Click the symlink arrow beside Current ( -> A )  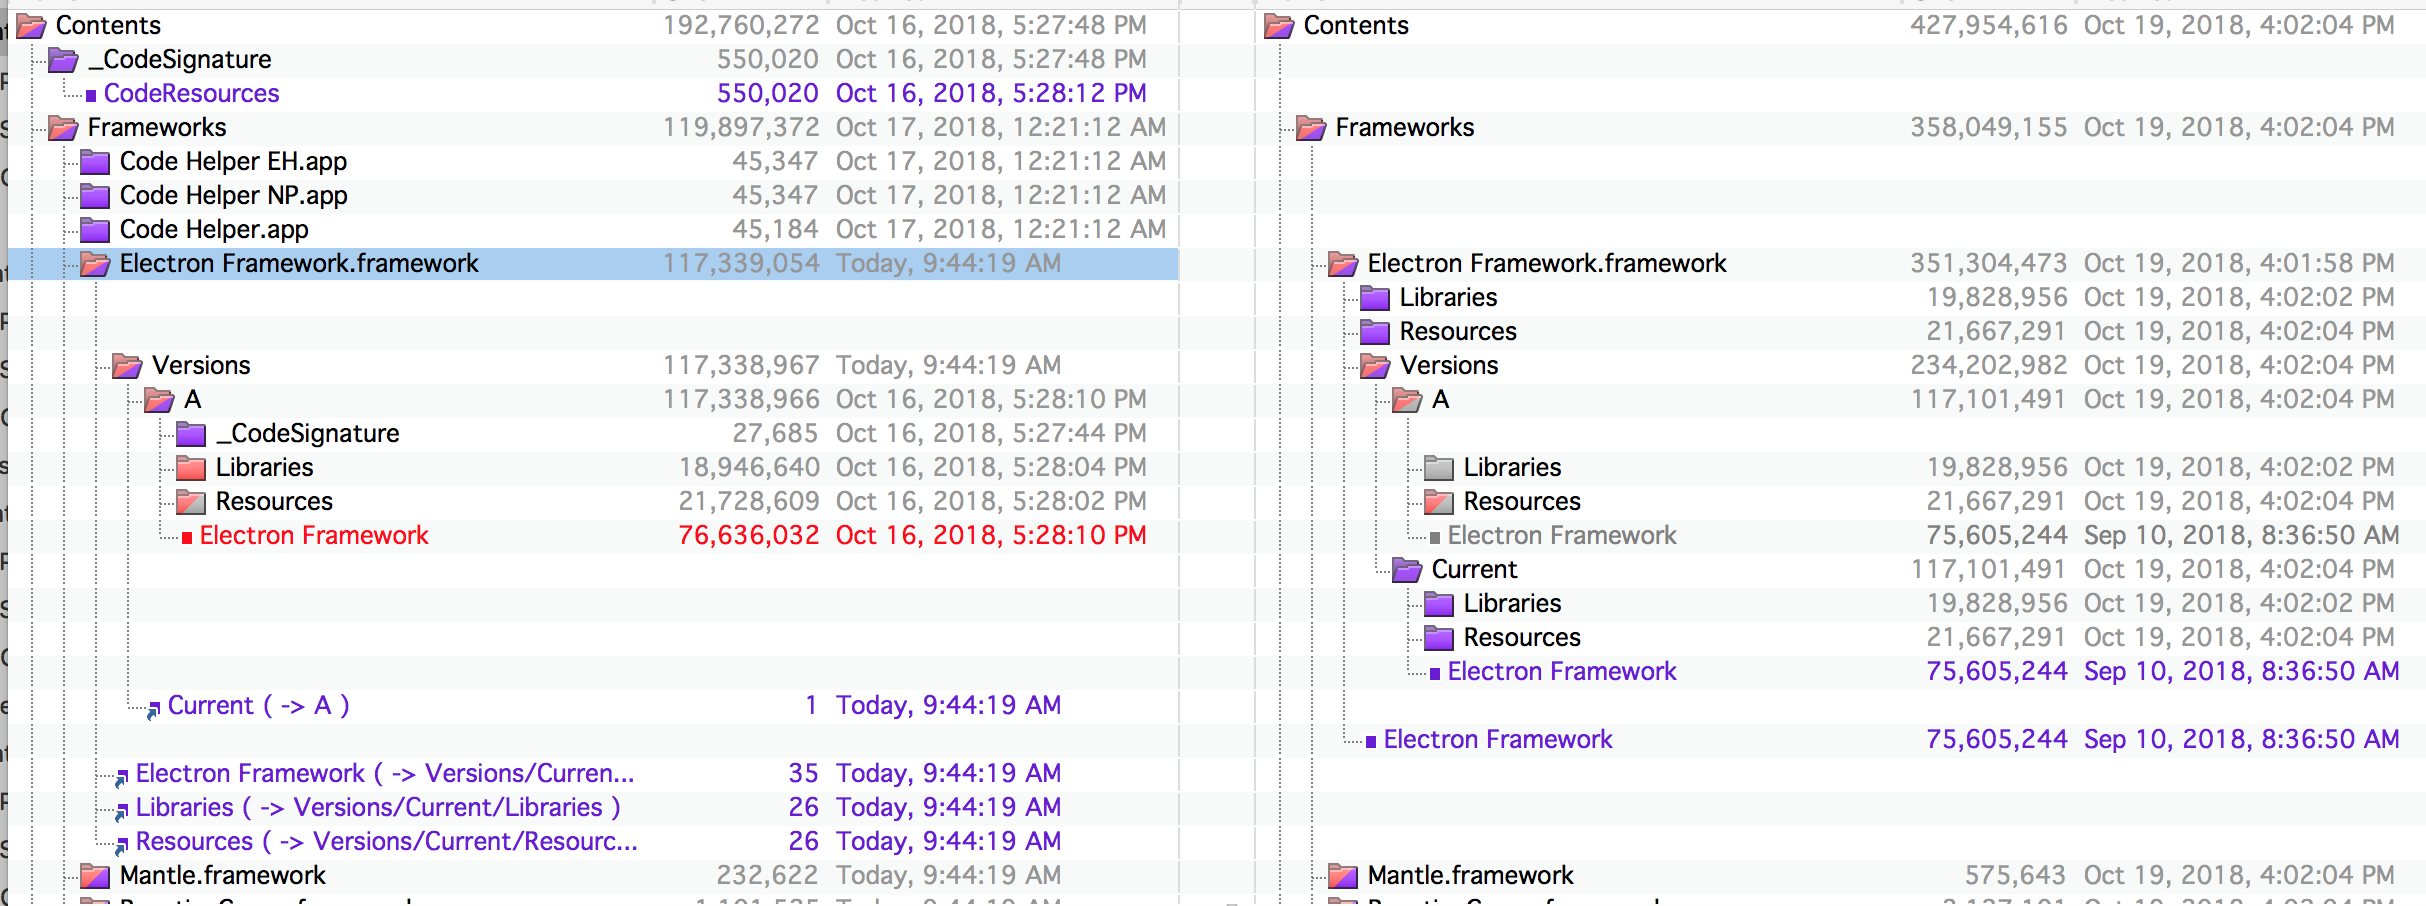tap(152, 709)
